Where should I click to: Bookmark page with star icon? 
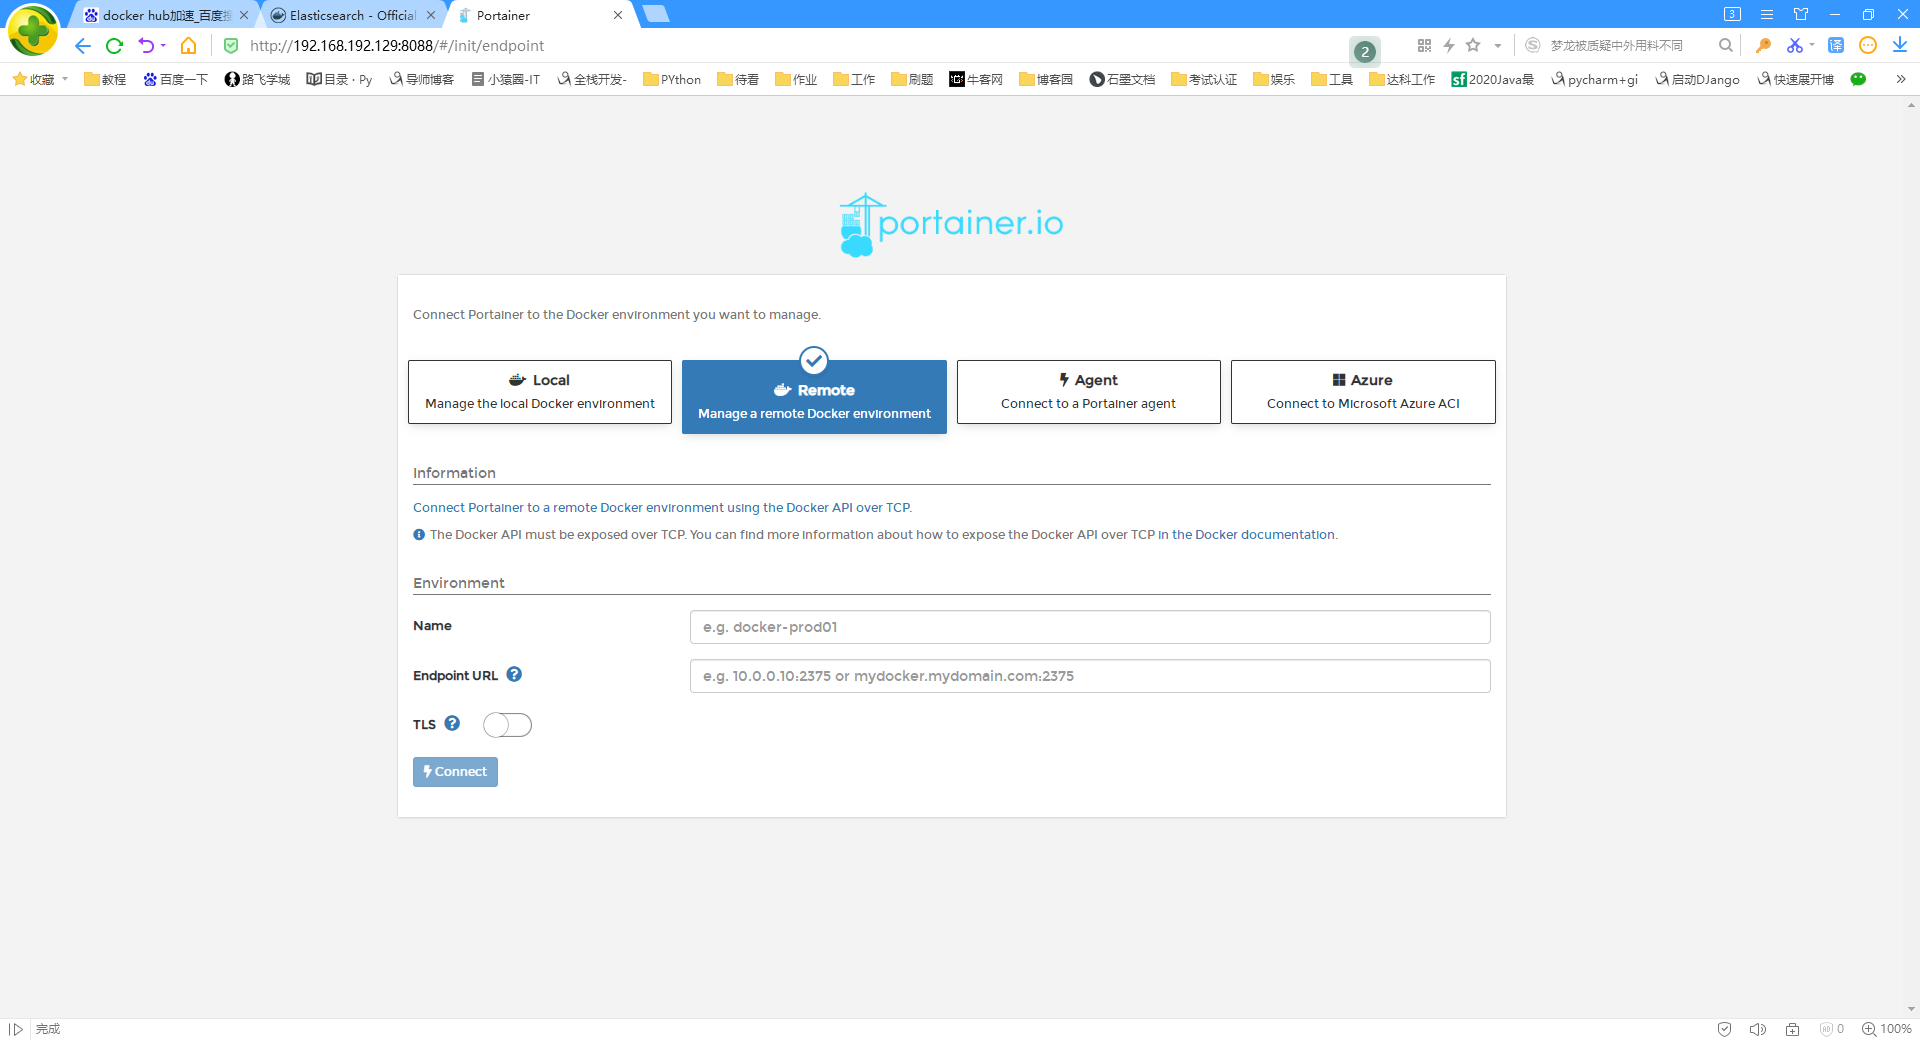(x=1473, y=45)
